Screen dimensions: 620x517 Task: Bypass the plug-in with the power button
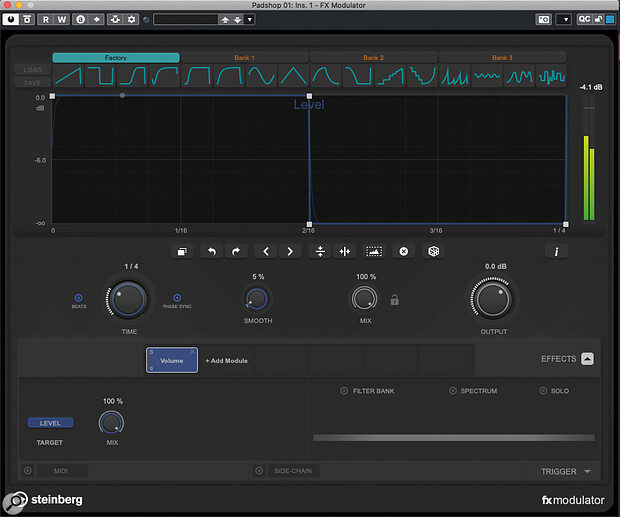coord(10,19)
